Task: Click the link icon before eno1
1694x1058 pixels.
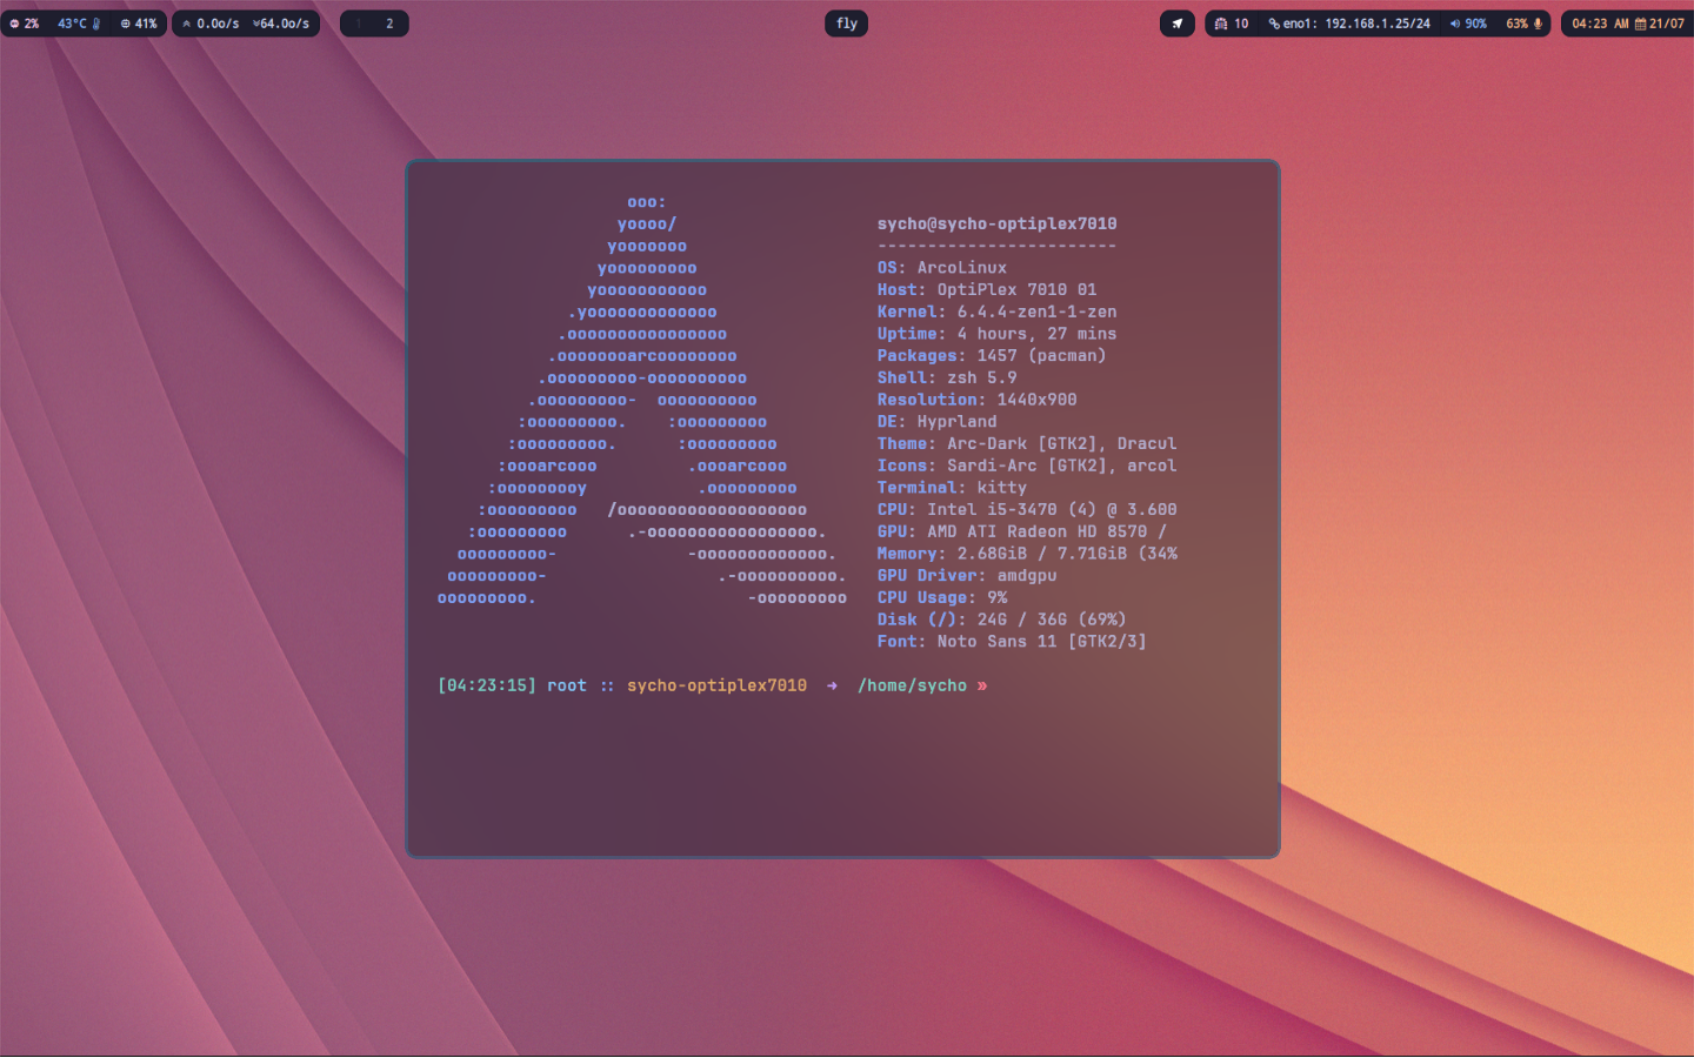Action: tap(1274, 23)
